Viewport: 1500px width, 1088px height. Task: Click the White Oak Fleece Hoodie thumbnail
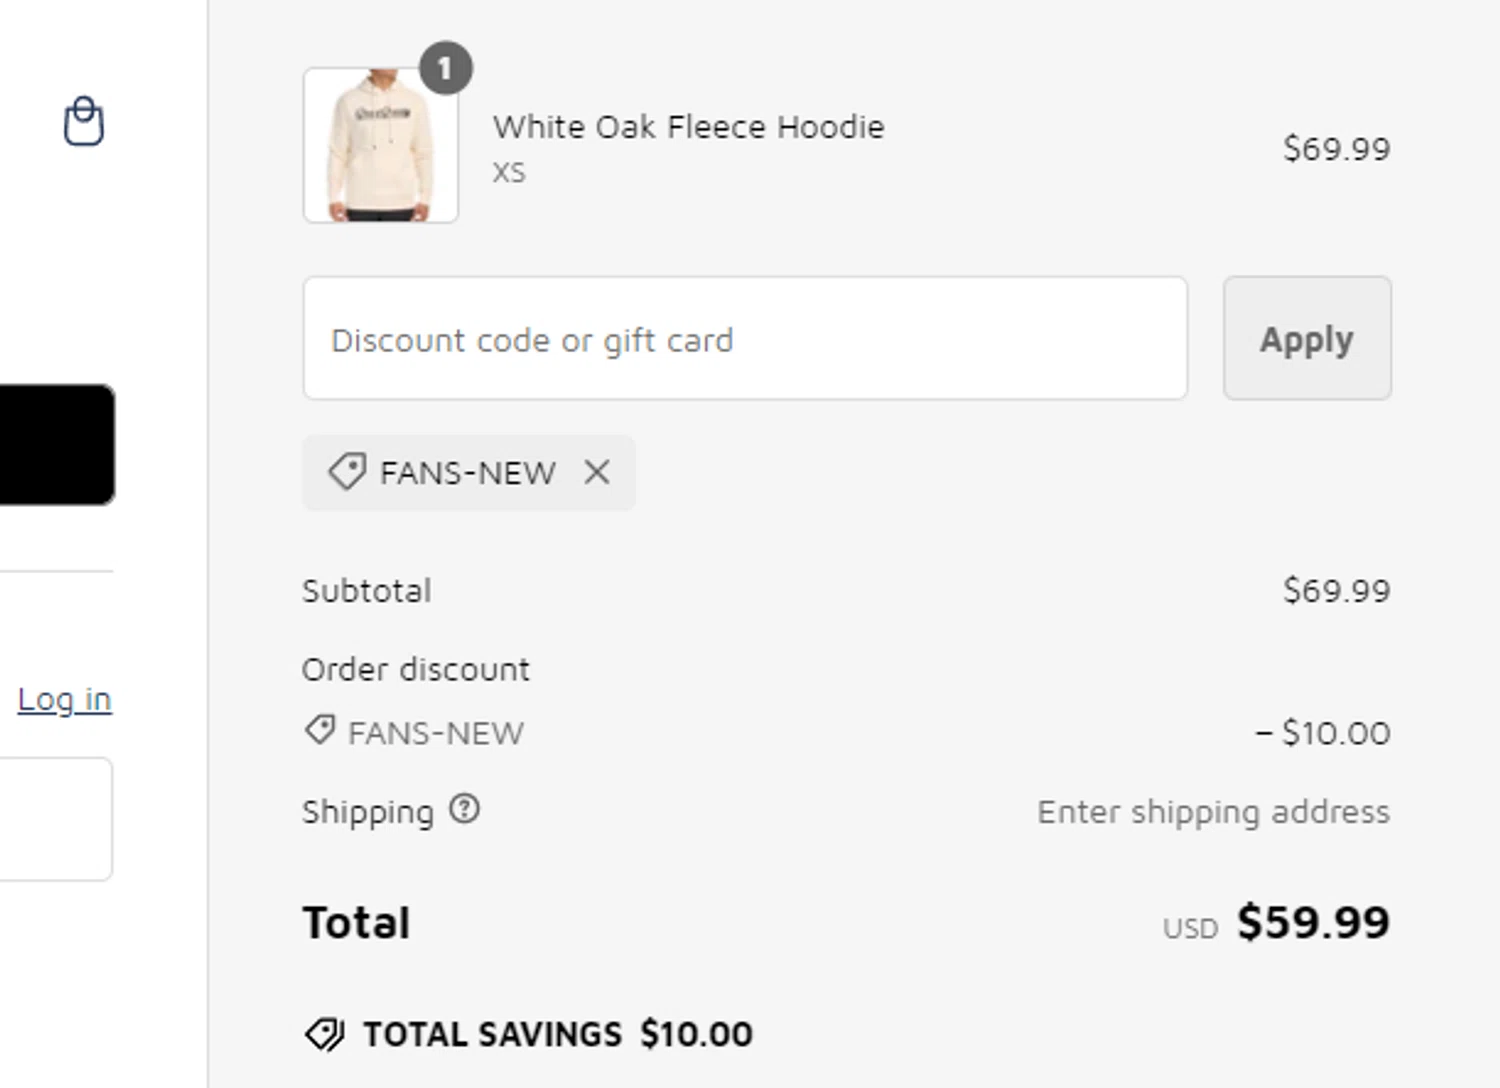[381, 146]
